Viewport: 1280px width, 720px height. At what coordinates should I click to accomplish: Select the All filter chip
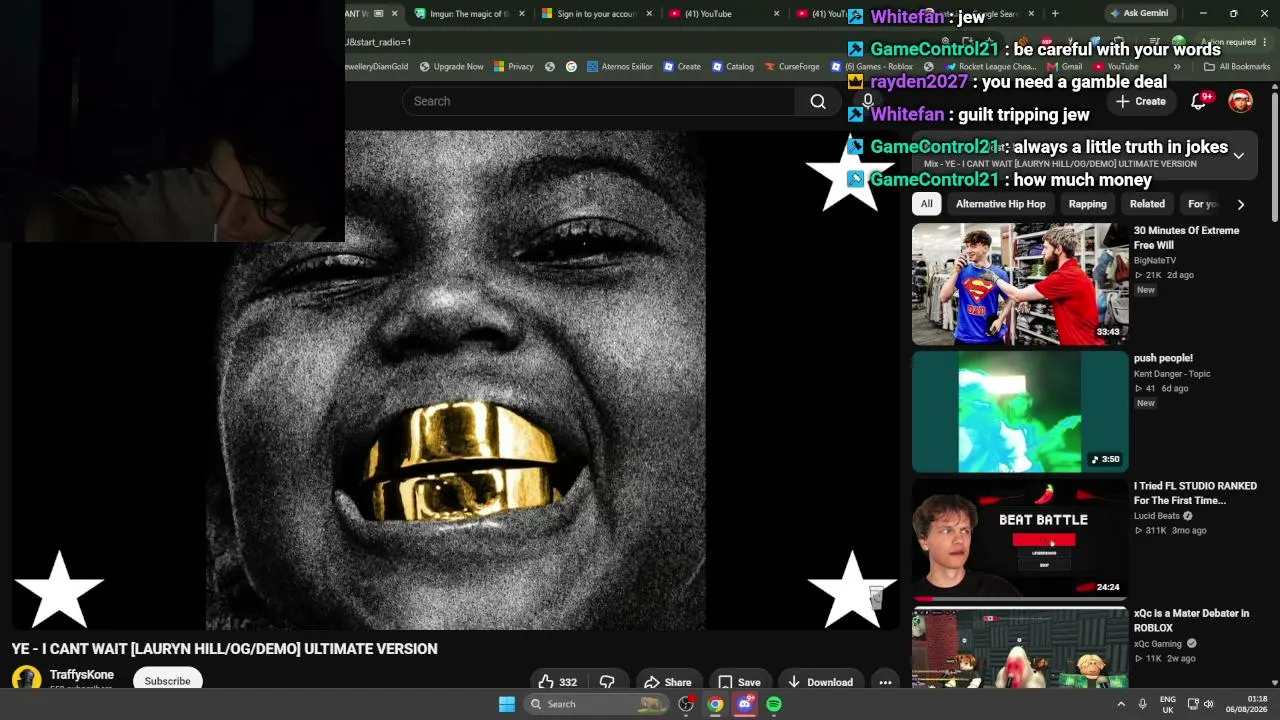point(927,204)
